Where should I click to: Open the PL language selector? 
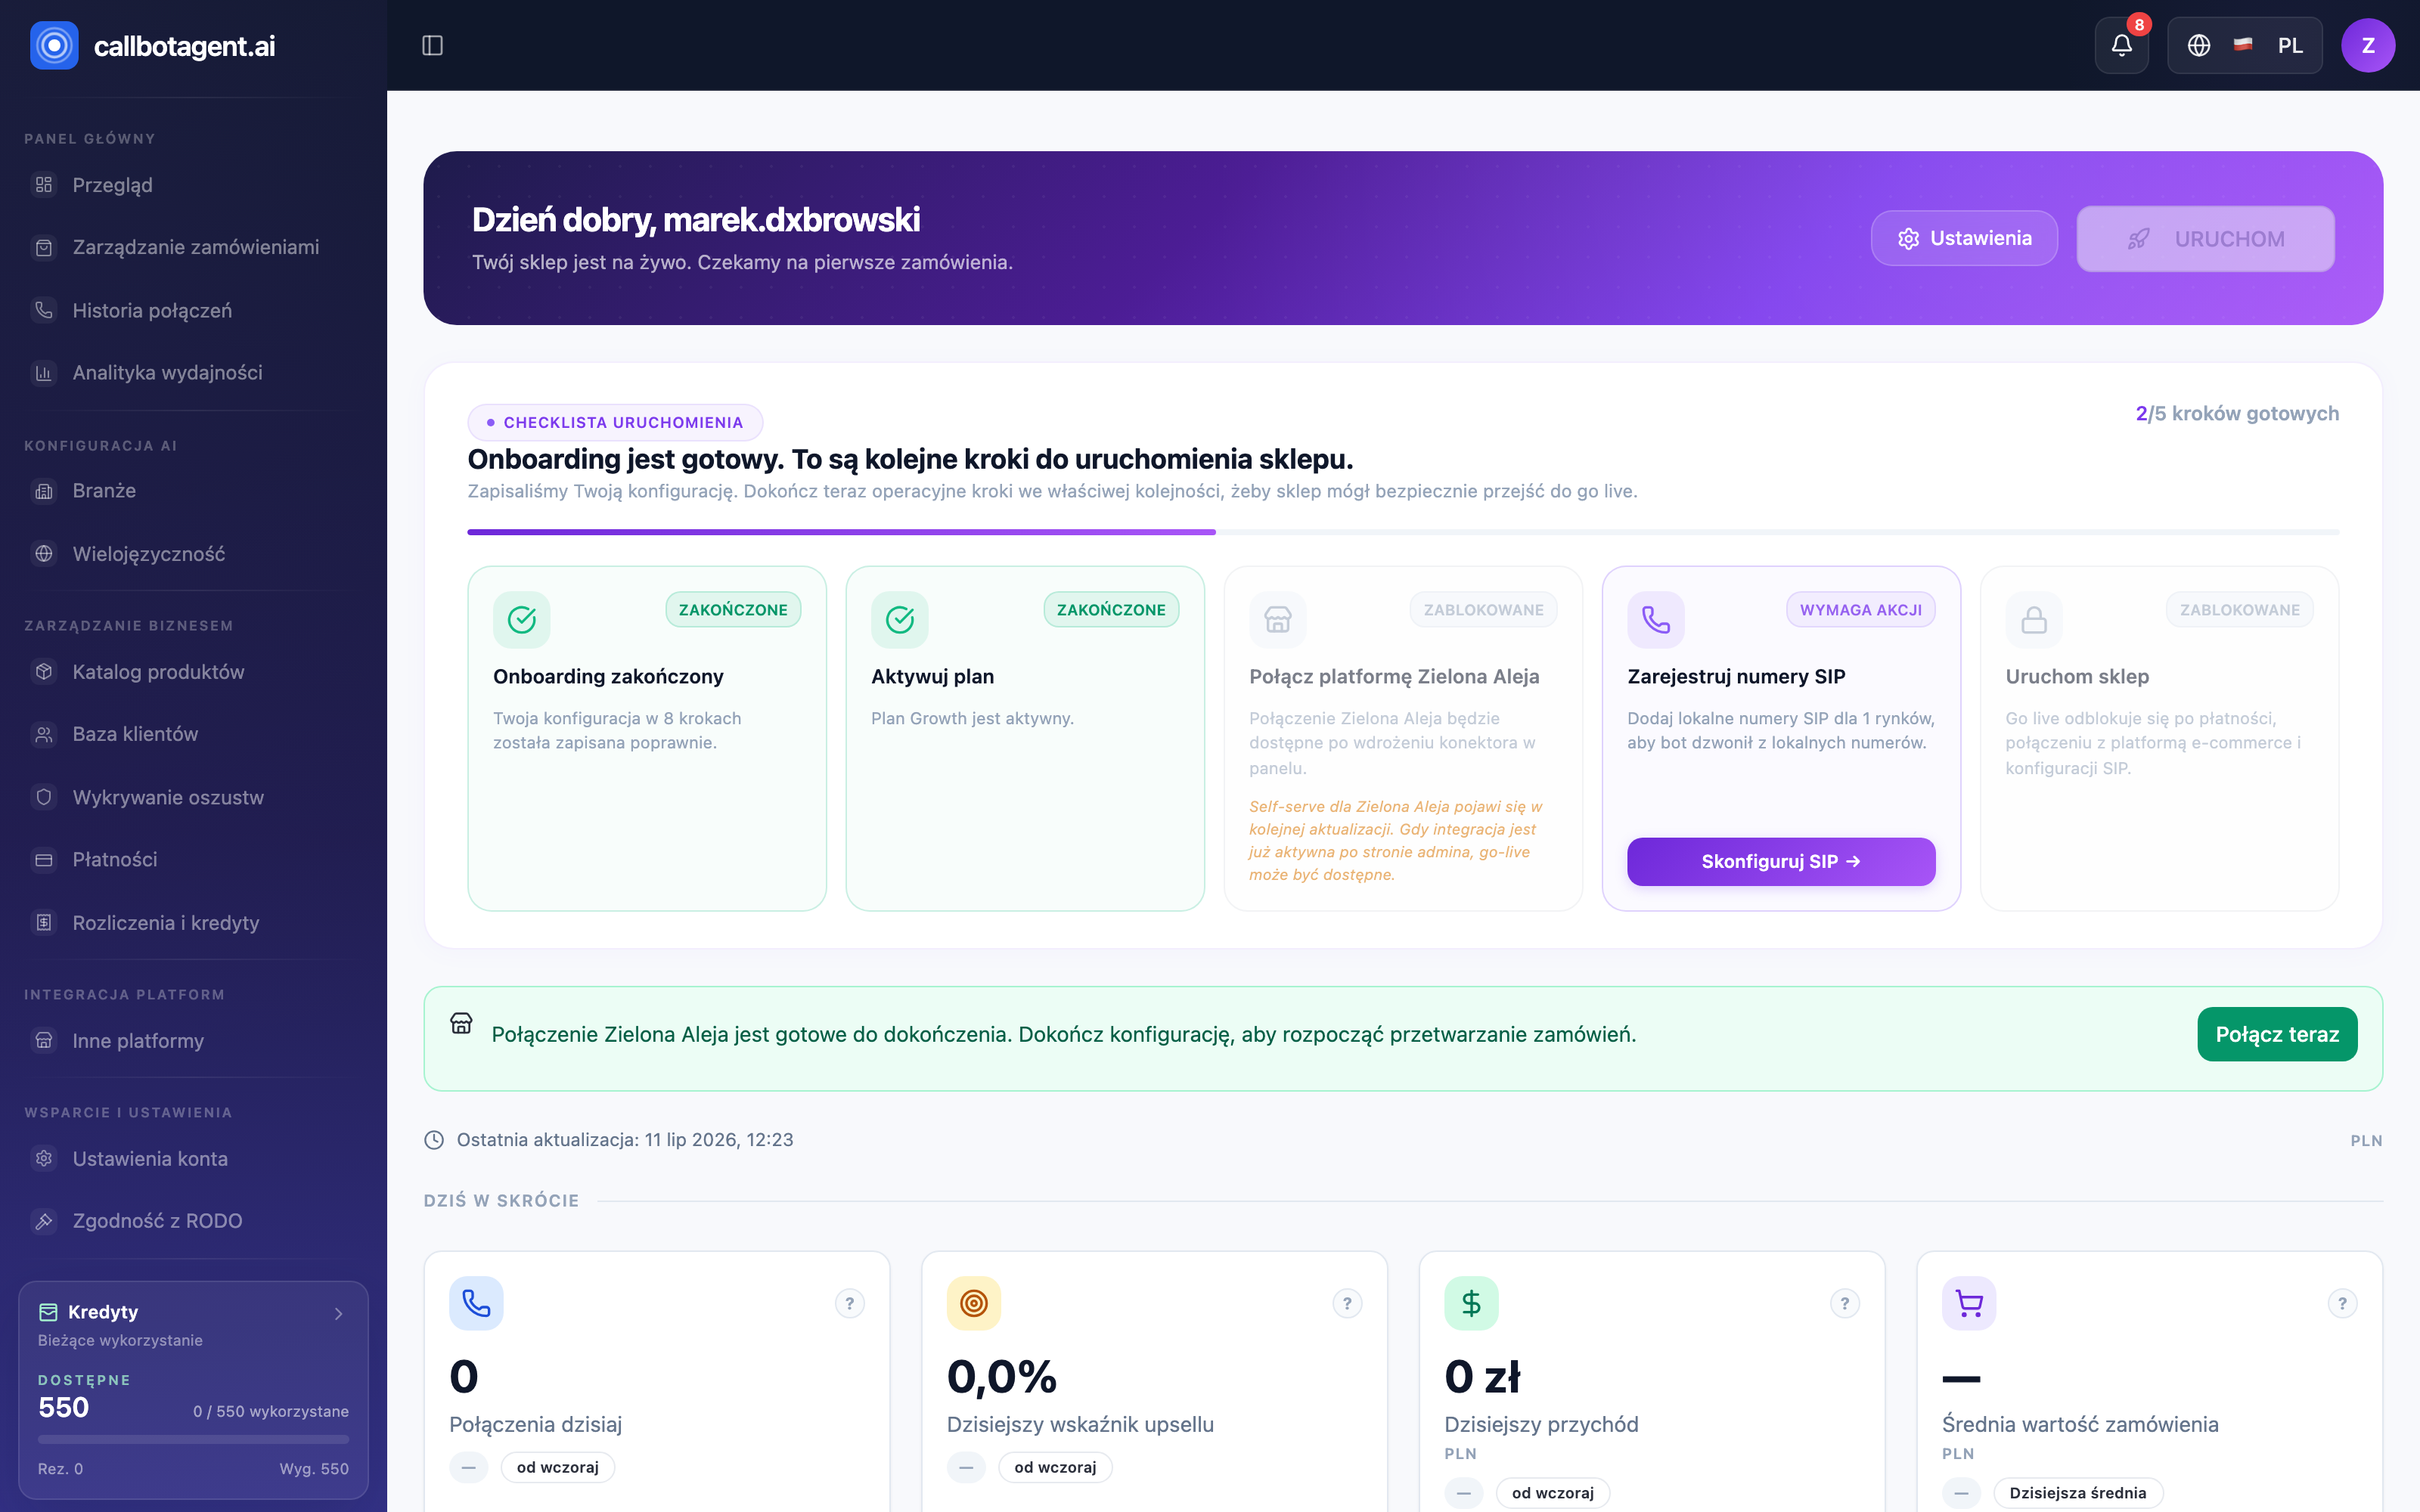[2244, 45]
